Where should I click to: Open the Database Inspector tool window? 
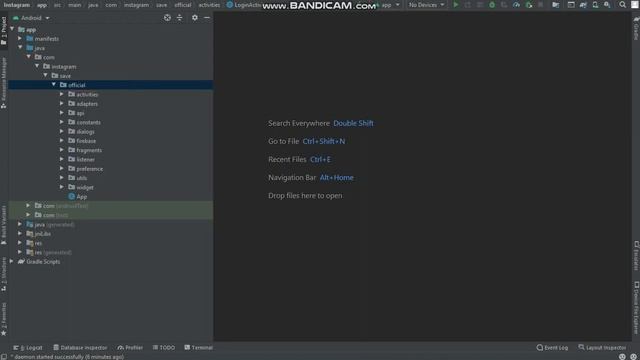80,348
